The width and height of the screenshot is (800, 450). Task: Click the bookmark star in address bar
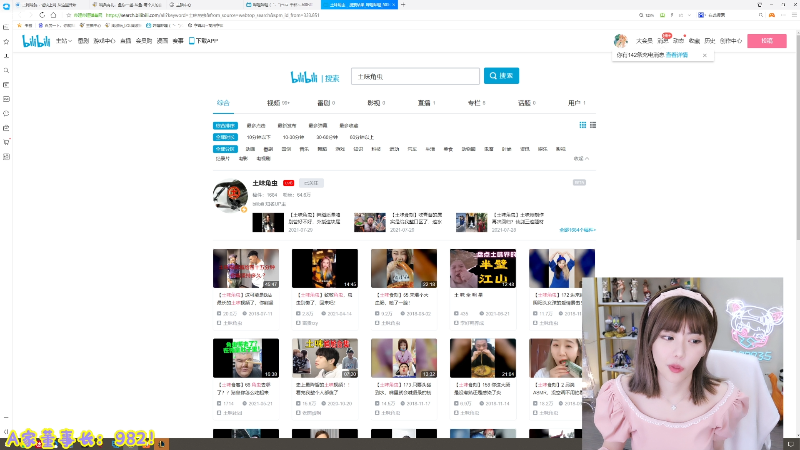click(68, 15)
